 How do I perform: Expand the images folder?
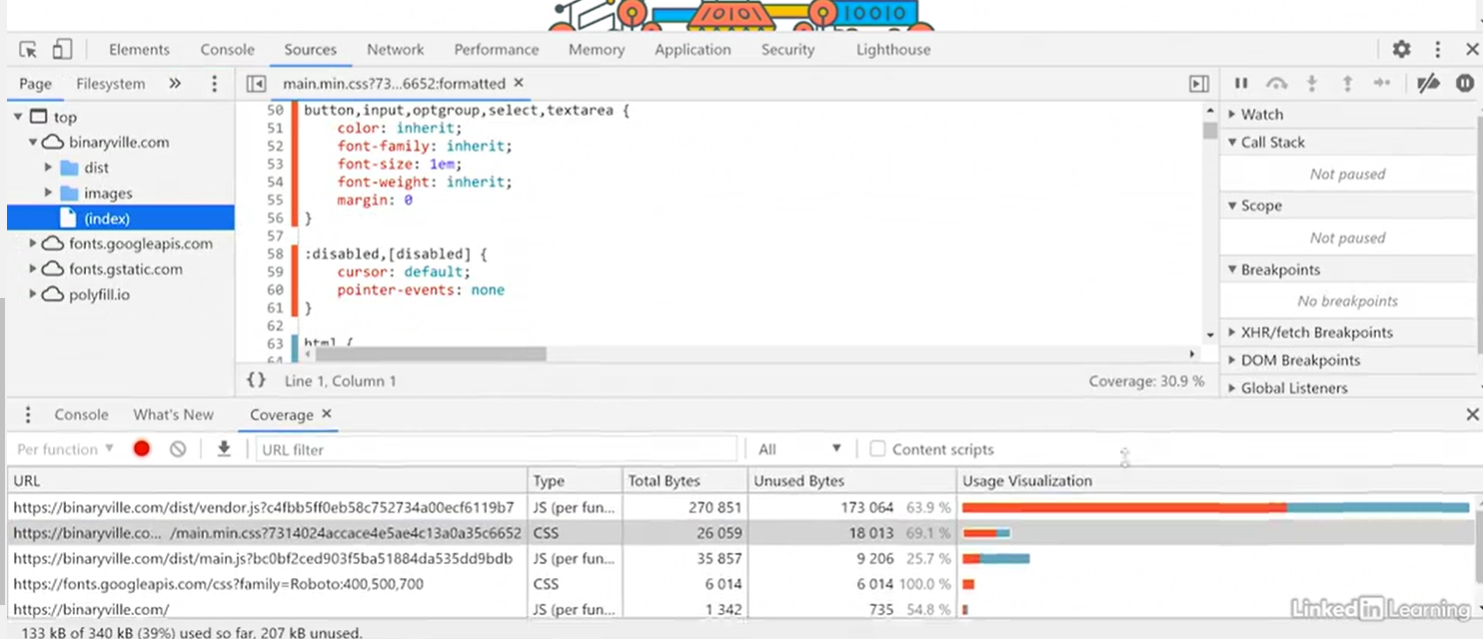[x=48, y=193]
